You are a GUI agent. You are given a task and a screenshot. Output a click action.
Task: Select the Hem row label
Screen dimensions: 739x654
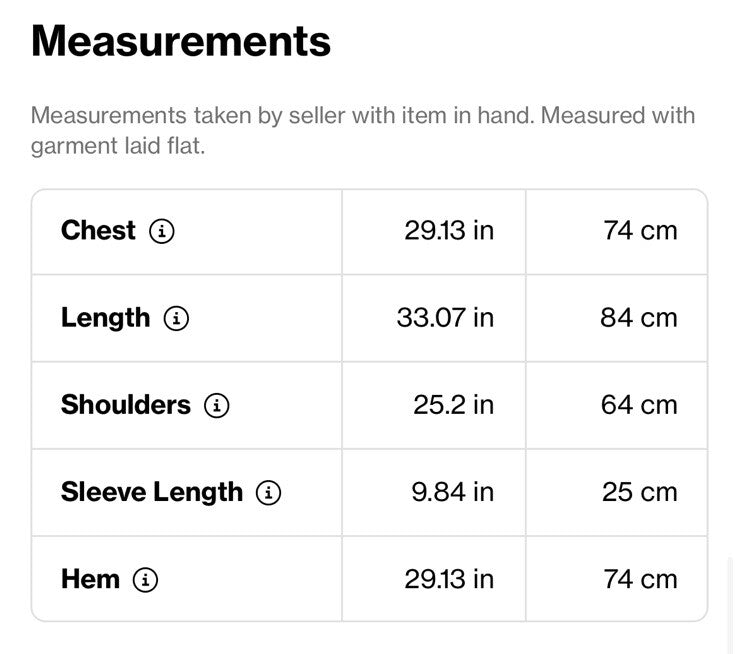tap(90, 579)
